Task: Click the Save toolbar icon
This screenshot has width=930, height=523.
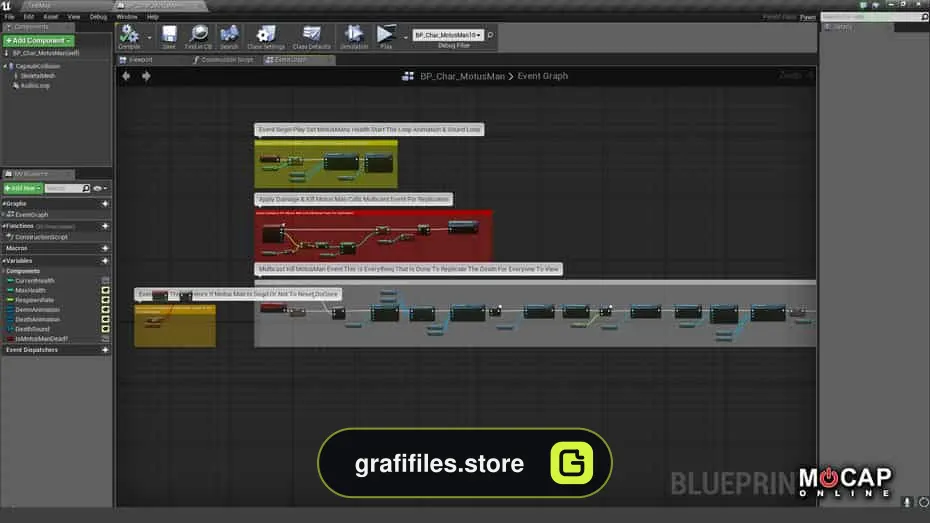Action: (169, 37)
